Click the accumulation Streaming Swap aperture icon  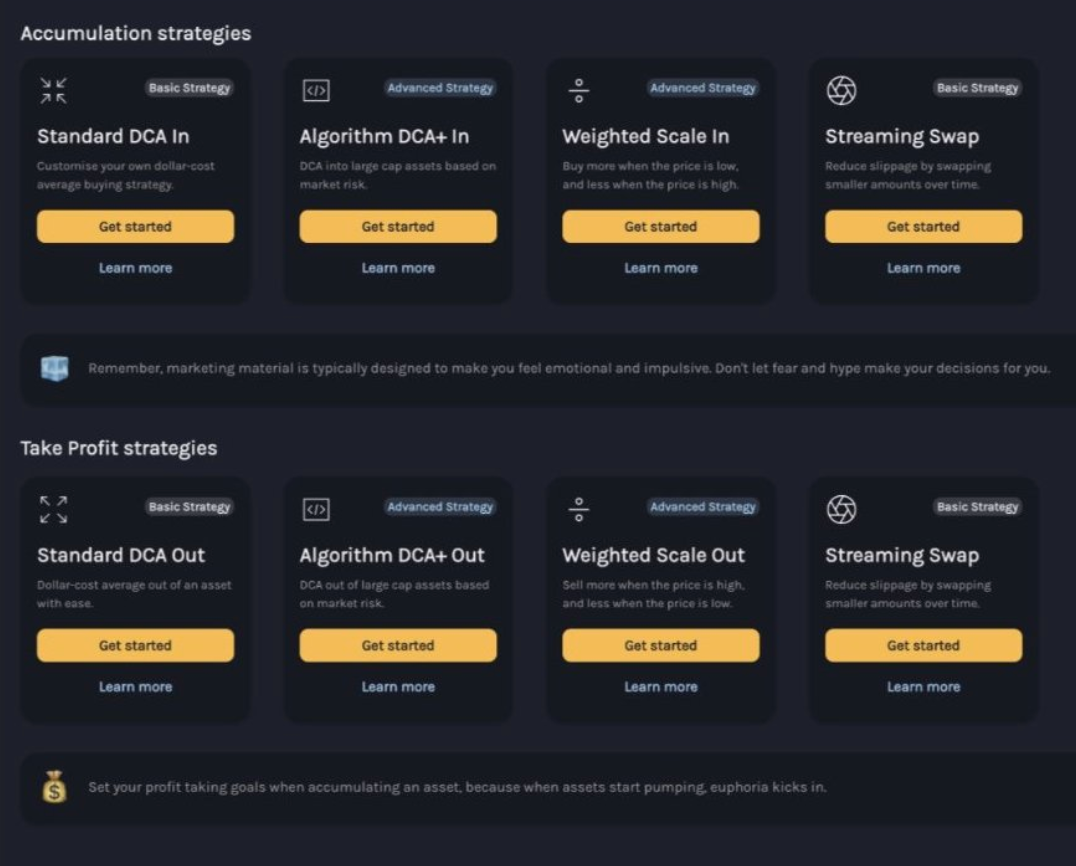[841, 91]
